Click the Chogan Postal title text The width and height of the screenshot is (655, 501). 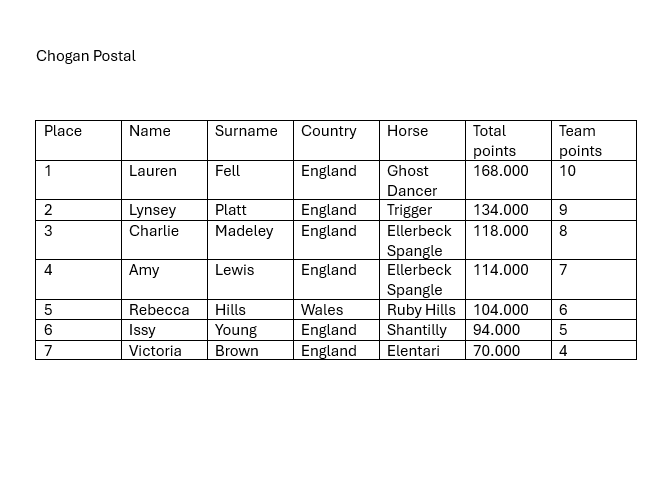pos(86,56)
